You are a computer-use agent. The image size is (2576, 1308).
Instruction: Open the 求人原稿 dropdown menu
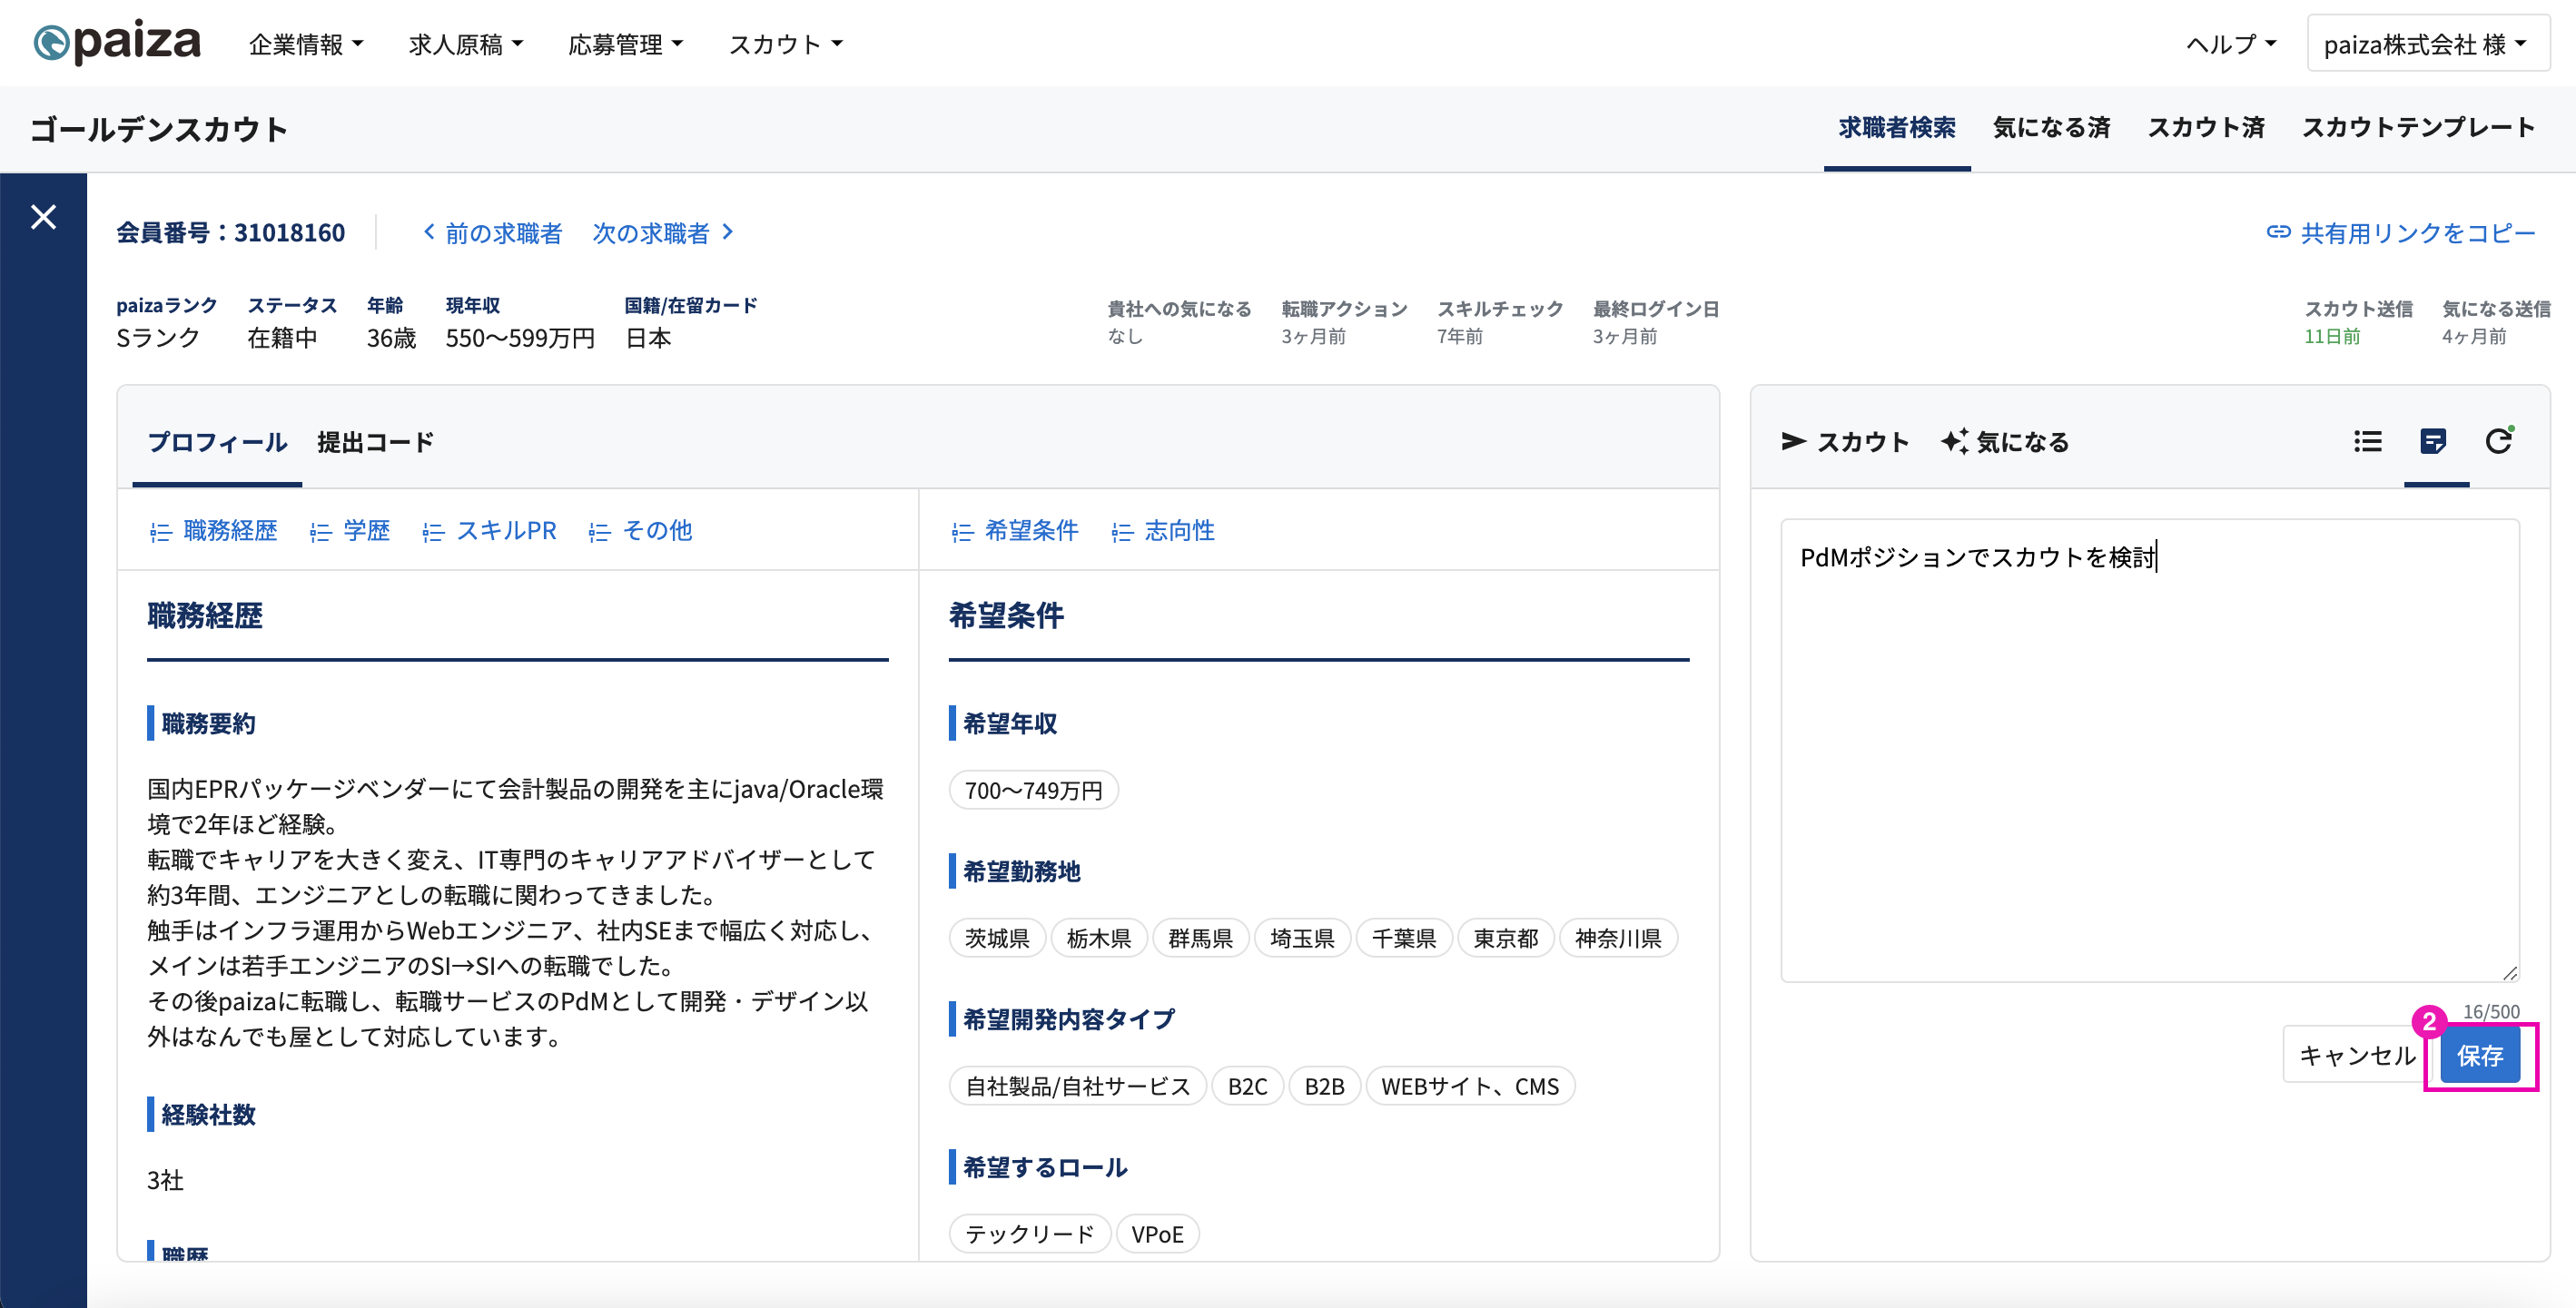pyautogui.click(x=466, y=44)
